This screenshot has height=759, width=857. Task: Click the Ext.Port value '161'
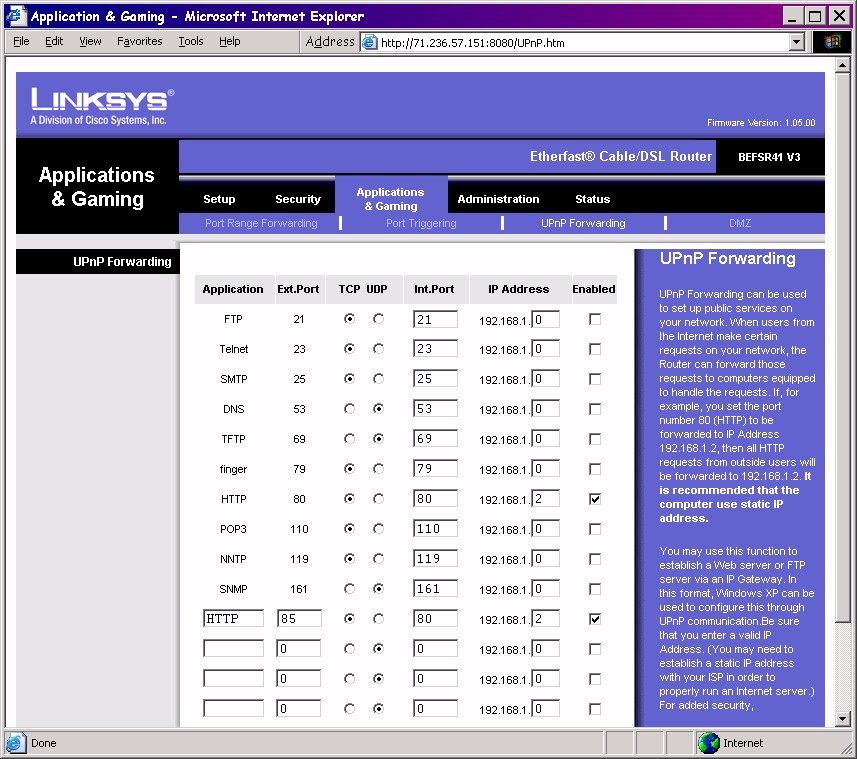(299, 589)
